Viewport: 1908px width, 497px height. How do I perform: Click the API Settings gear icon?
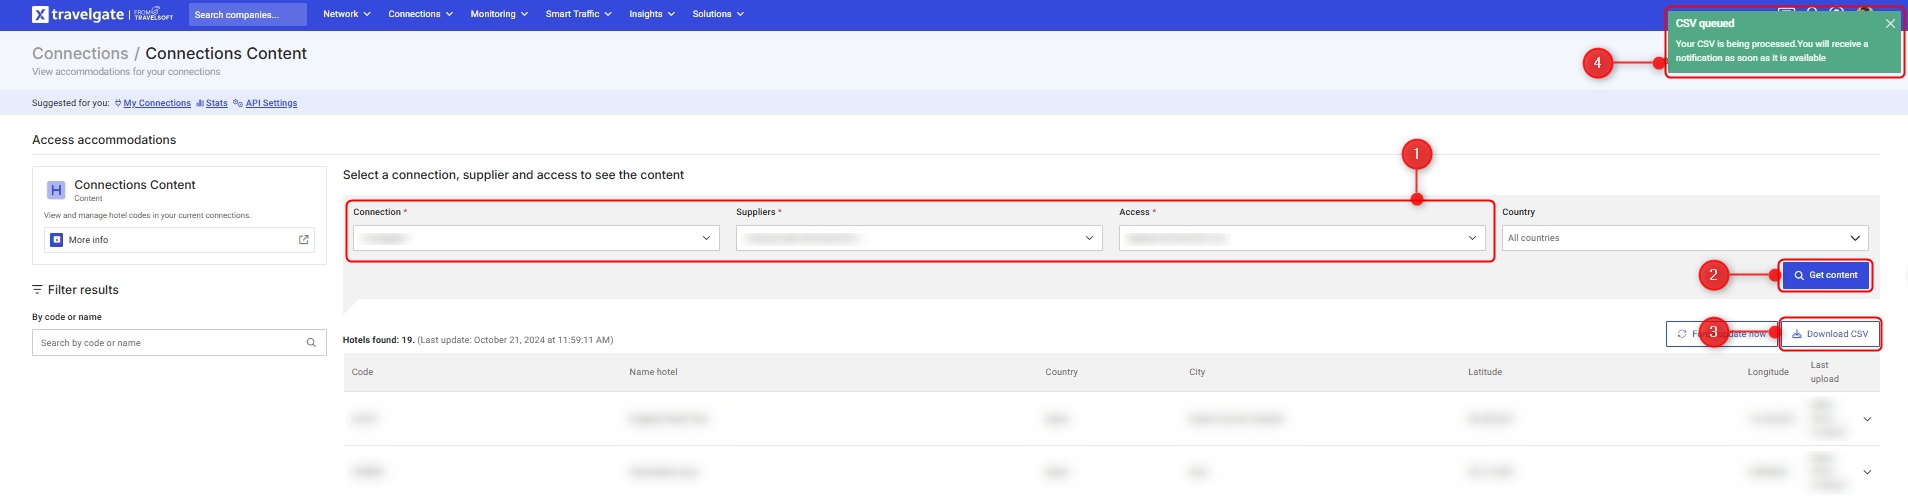238,103
